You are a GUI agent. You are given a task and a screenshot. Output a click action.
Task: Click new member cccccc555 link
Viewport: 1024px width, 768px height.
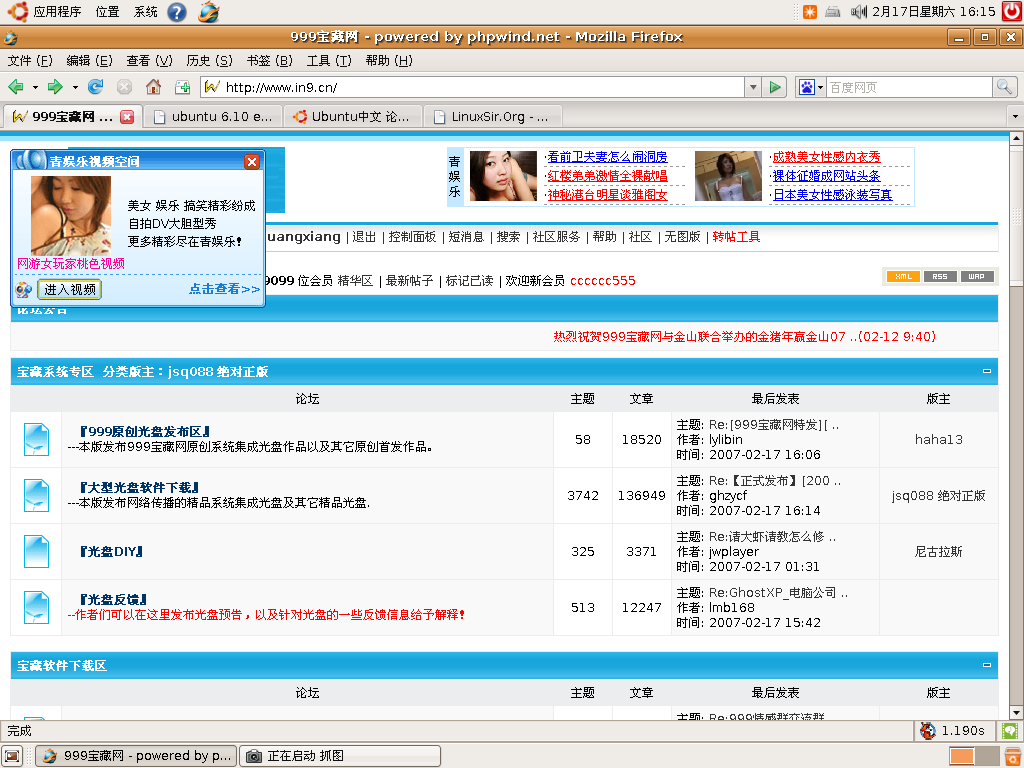click(602, 281)
